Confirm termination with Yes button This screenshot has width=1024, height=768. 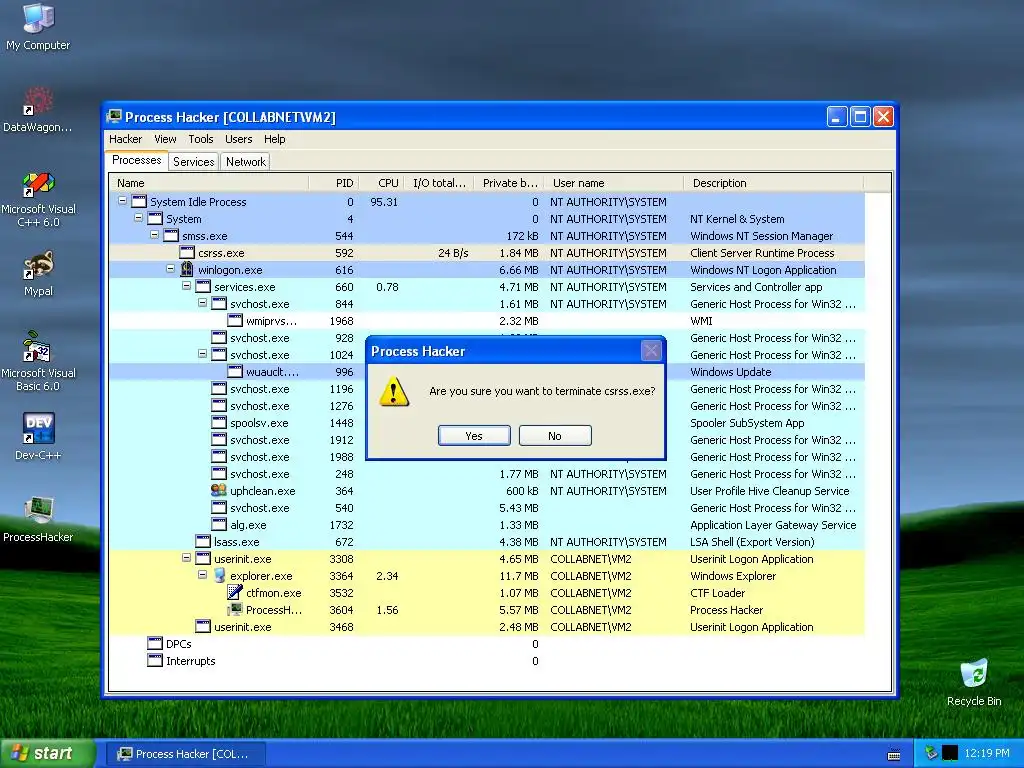coord(474,436)
